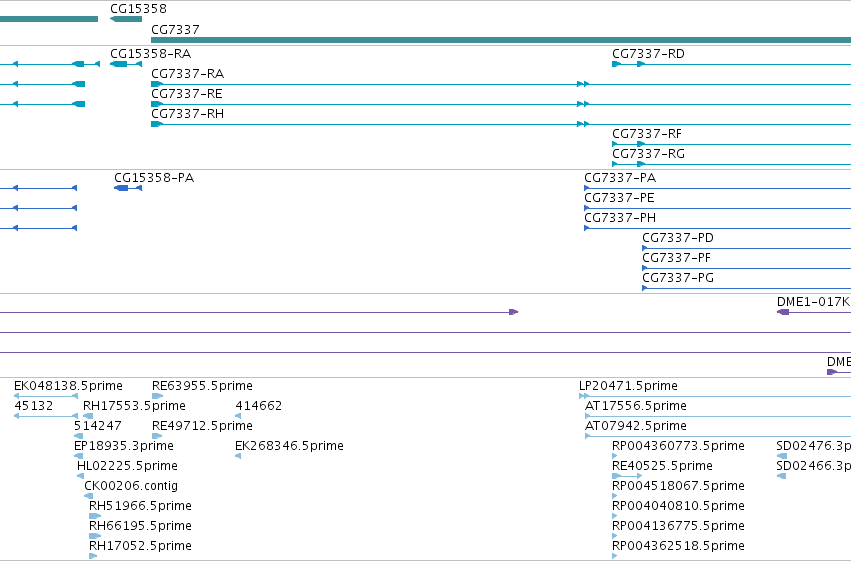Click EK268346.5prime EST label
Screen dimensions: 851x561
point(289,446)
